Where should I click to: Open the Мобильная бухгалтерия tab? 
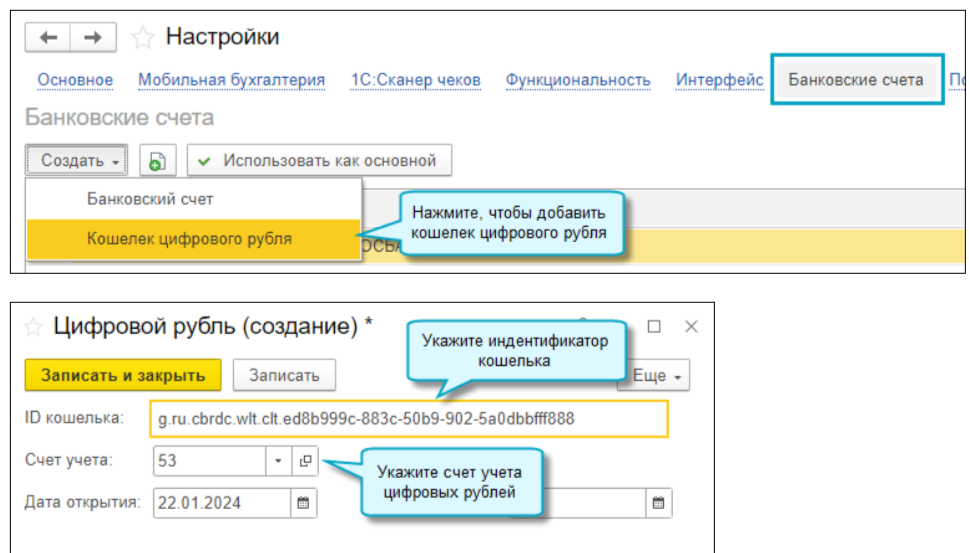(231, 80)
